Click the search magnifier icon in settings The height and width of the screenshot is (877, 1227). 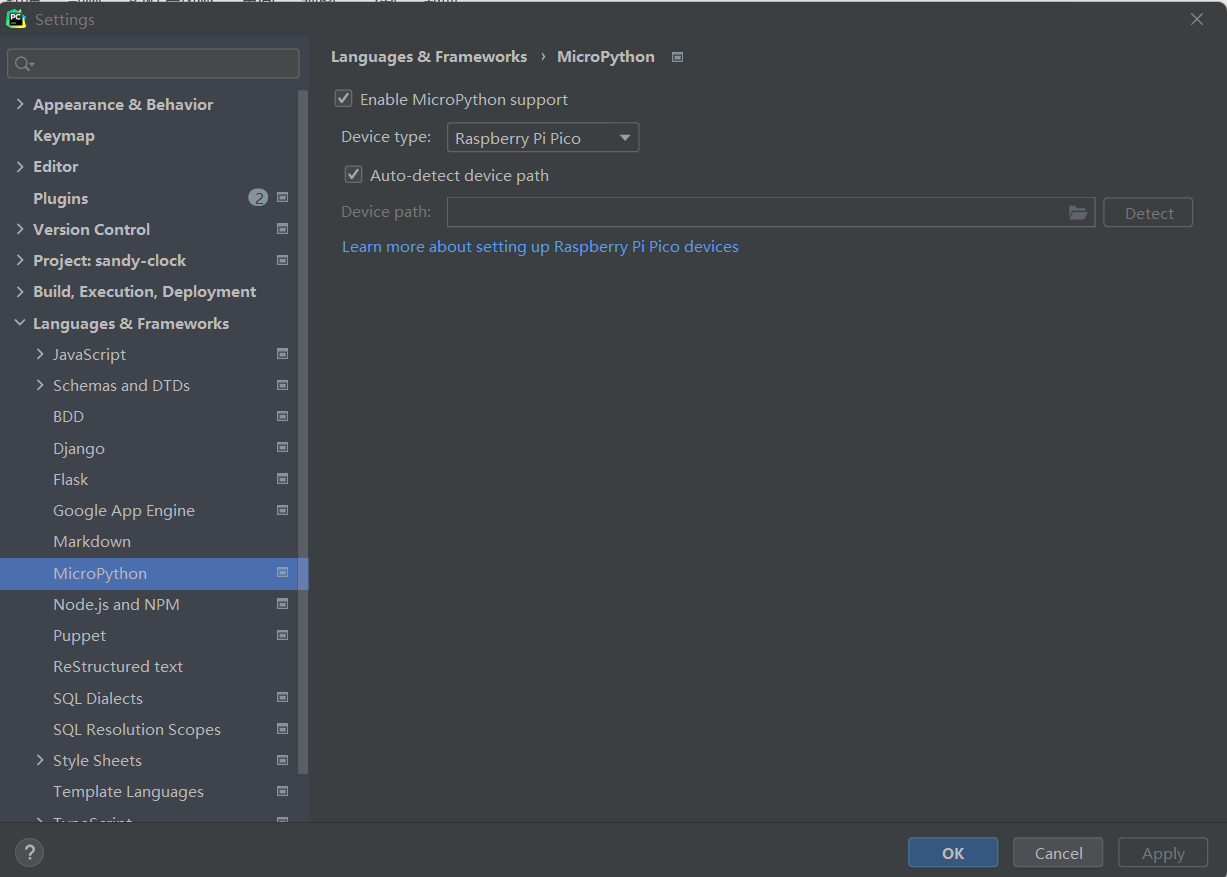(x=23, y=64)
